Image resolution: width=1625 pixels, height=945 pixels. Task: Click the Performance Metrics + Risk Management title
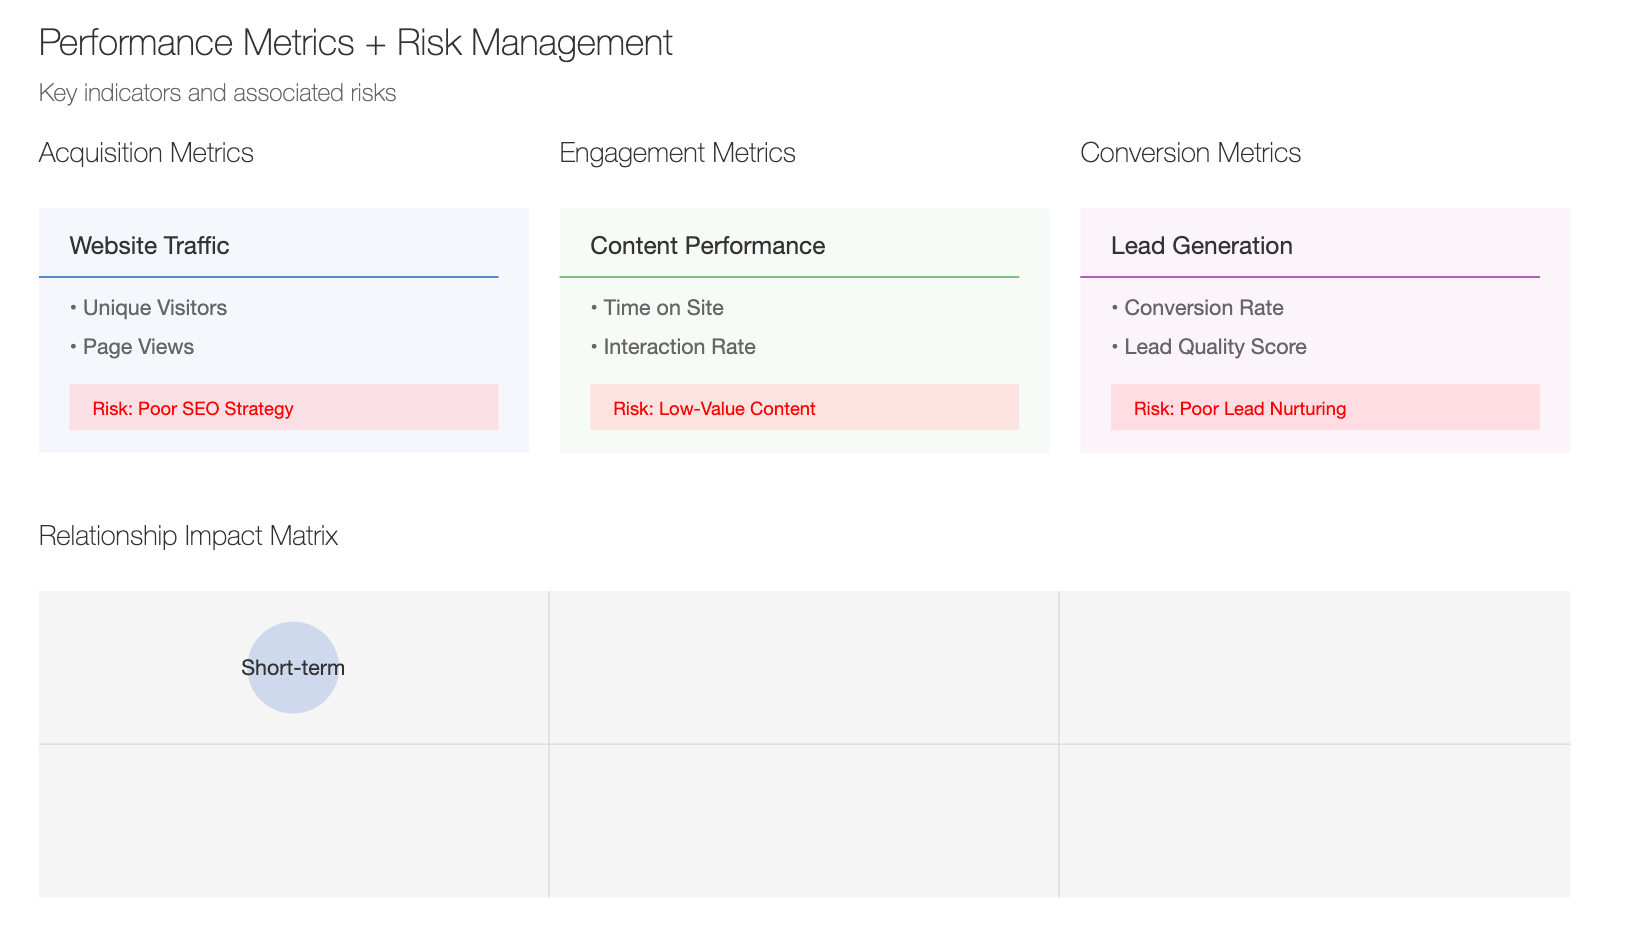(x=355, y=43)
